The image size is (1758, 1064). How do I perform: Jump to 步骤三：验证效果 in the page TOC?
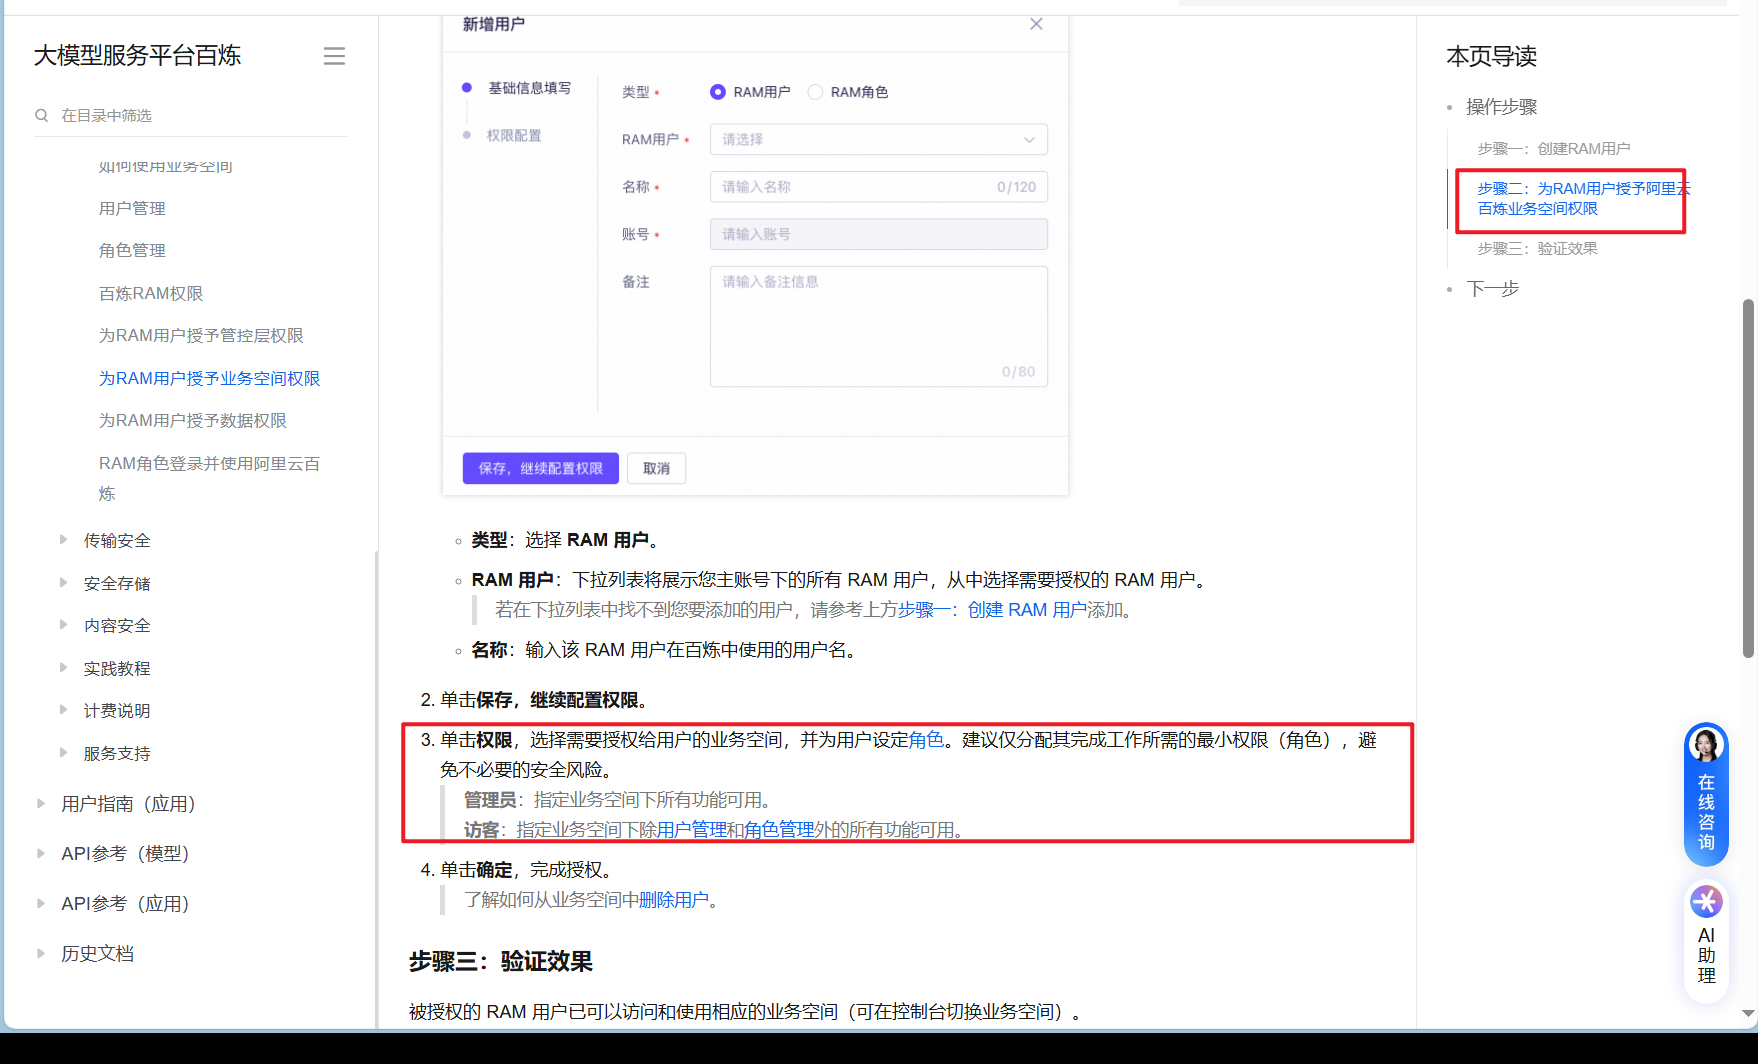(1536, 249)
